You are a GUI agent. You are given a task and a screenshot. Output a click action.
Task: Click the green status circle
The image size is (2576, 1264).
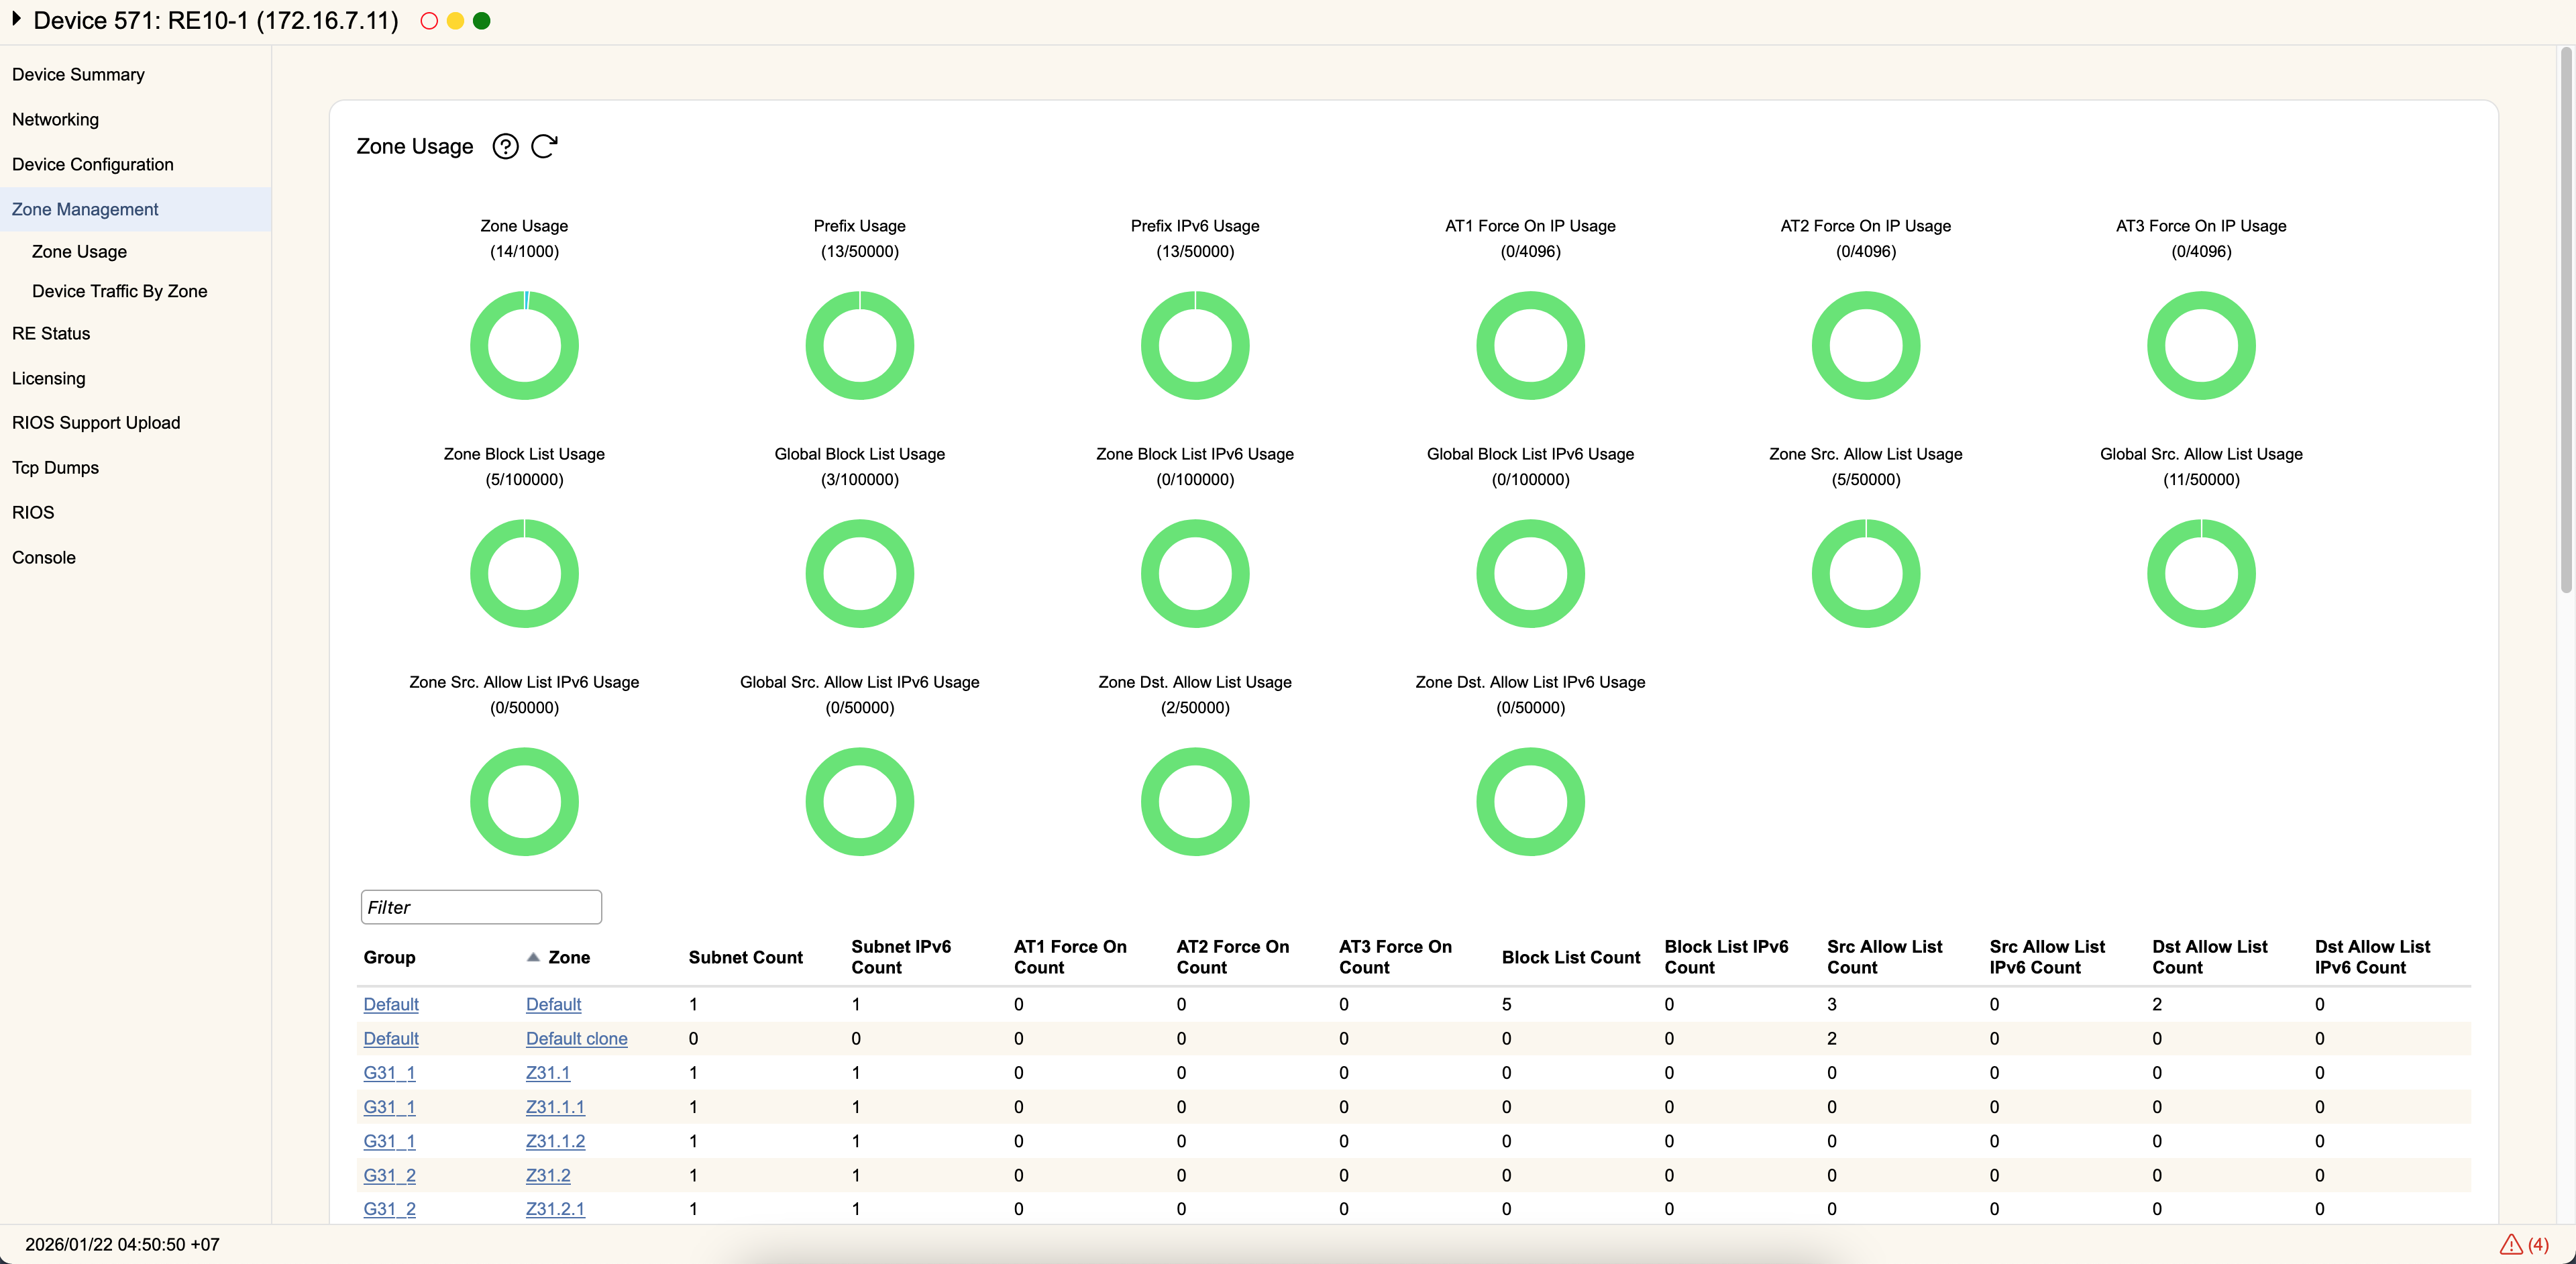[481, 20]
